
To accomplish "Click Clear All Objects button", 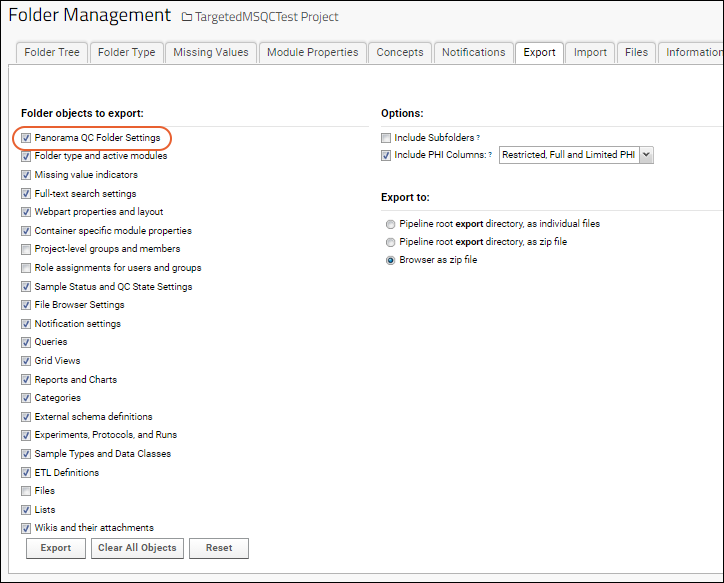I will (x=137, y=548).
